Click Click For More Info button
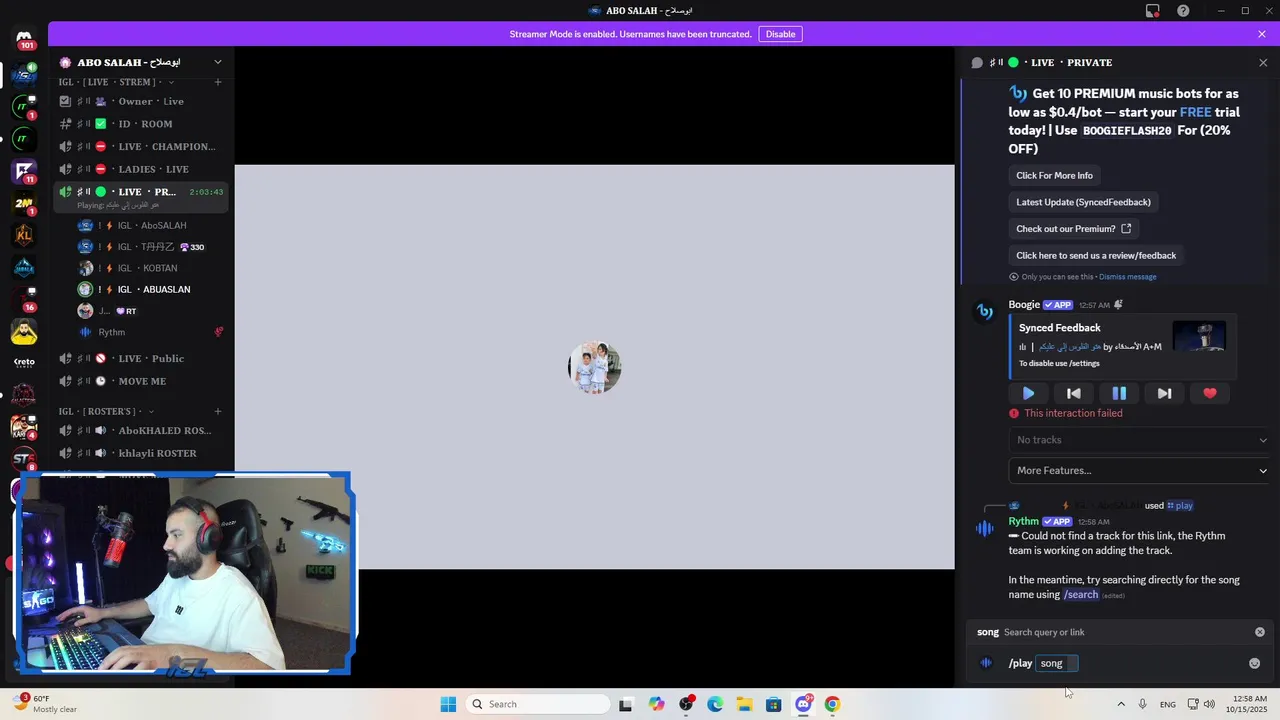Screen dimensions: 1280x720 point(1054,175)
